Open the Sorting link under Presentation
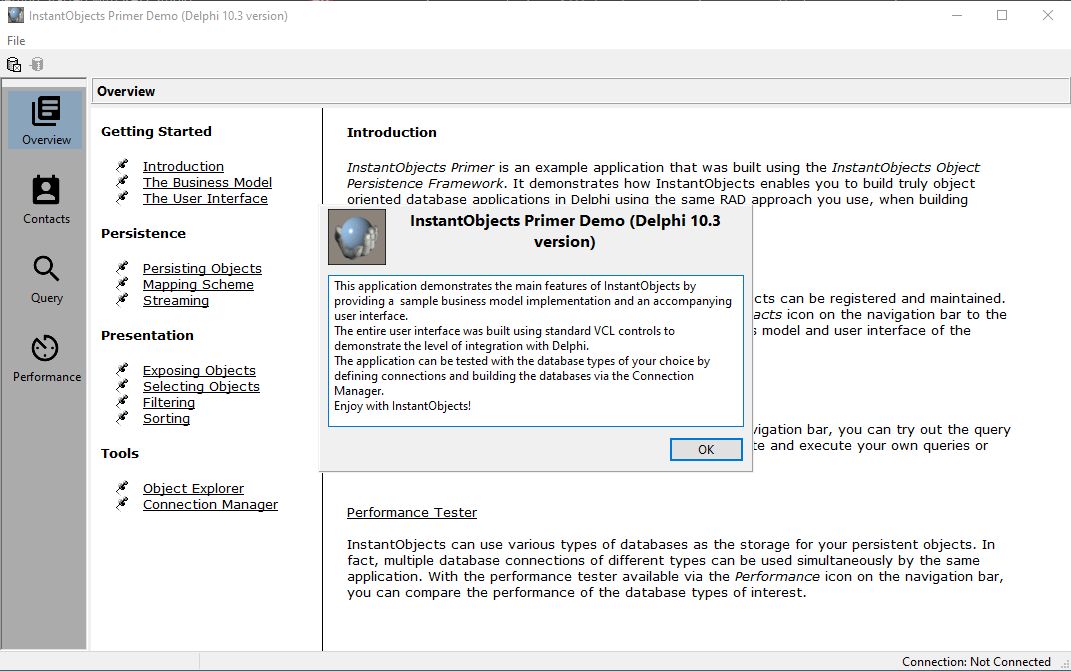The height and width of the screenshot is (671, 1071). coord(166,418)
